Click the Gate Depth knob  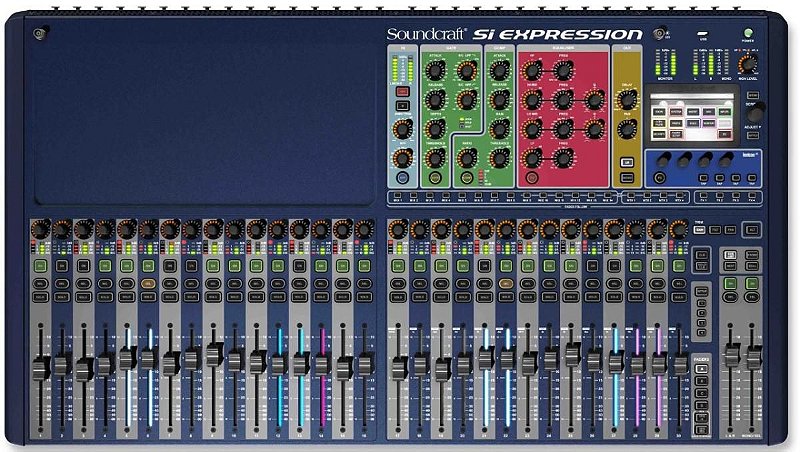click(435, 129)
